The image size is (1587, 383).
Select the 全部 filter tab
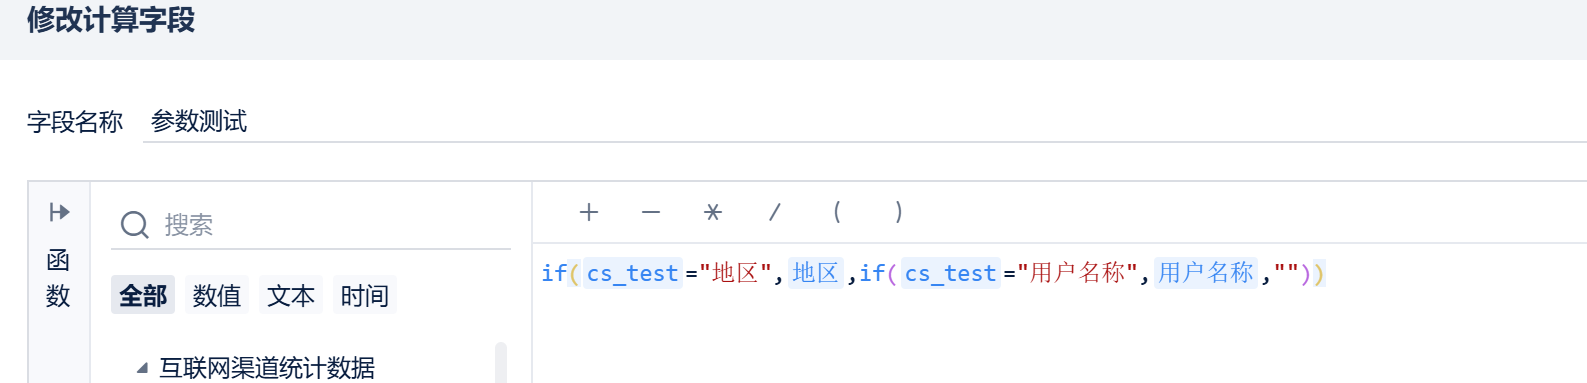[x=143, y=295]
